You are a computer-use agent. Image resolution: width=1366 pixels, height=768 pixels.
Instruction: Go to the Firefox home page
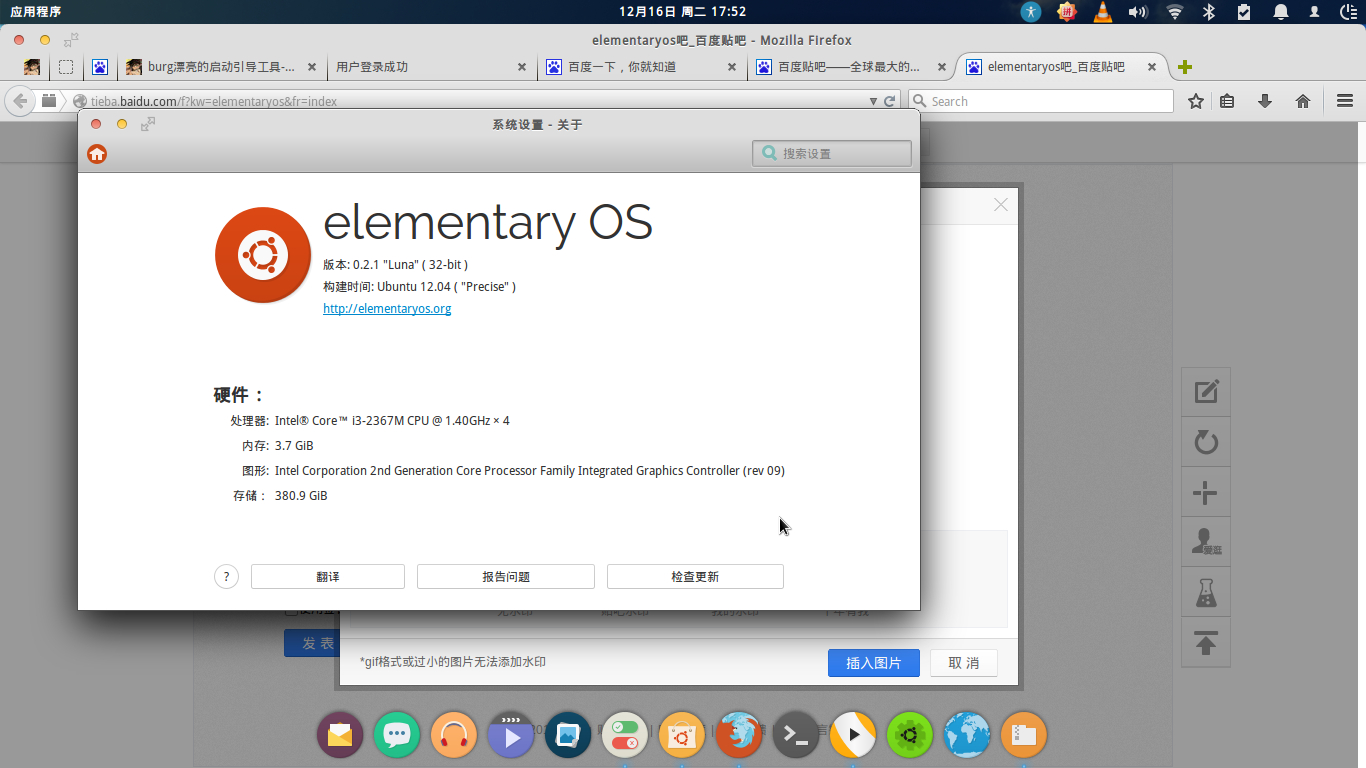point(1303,101)
